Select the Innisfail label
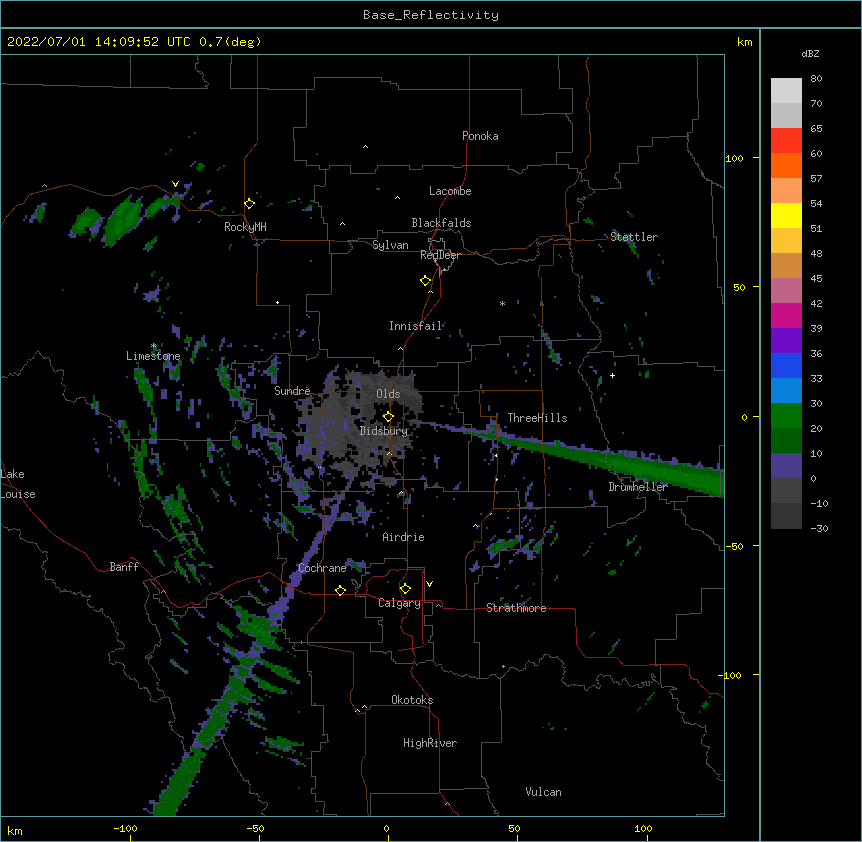The height and width of the screenshot is (842, 862). tap(416, 326)
